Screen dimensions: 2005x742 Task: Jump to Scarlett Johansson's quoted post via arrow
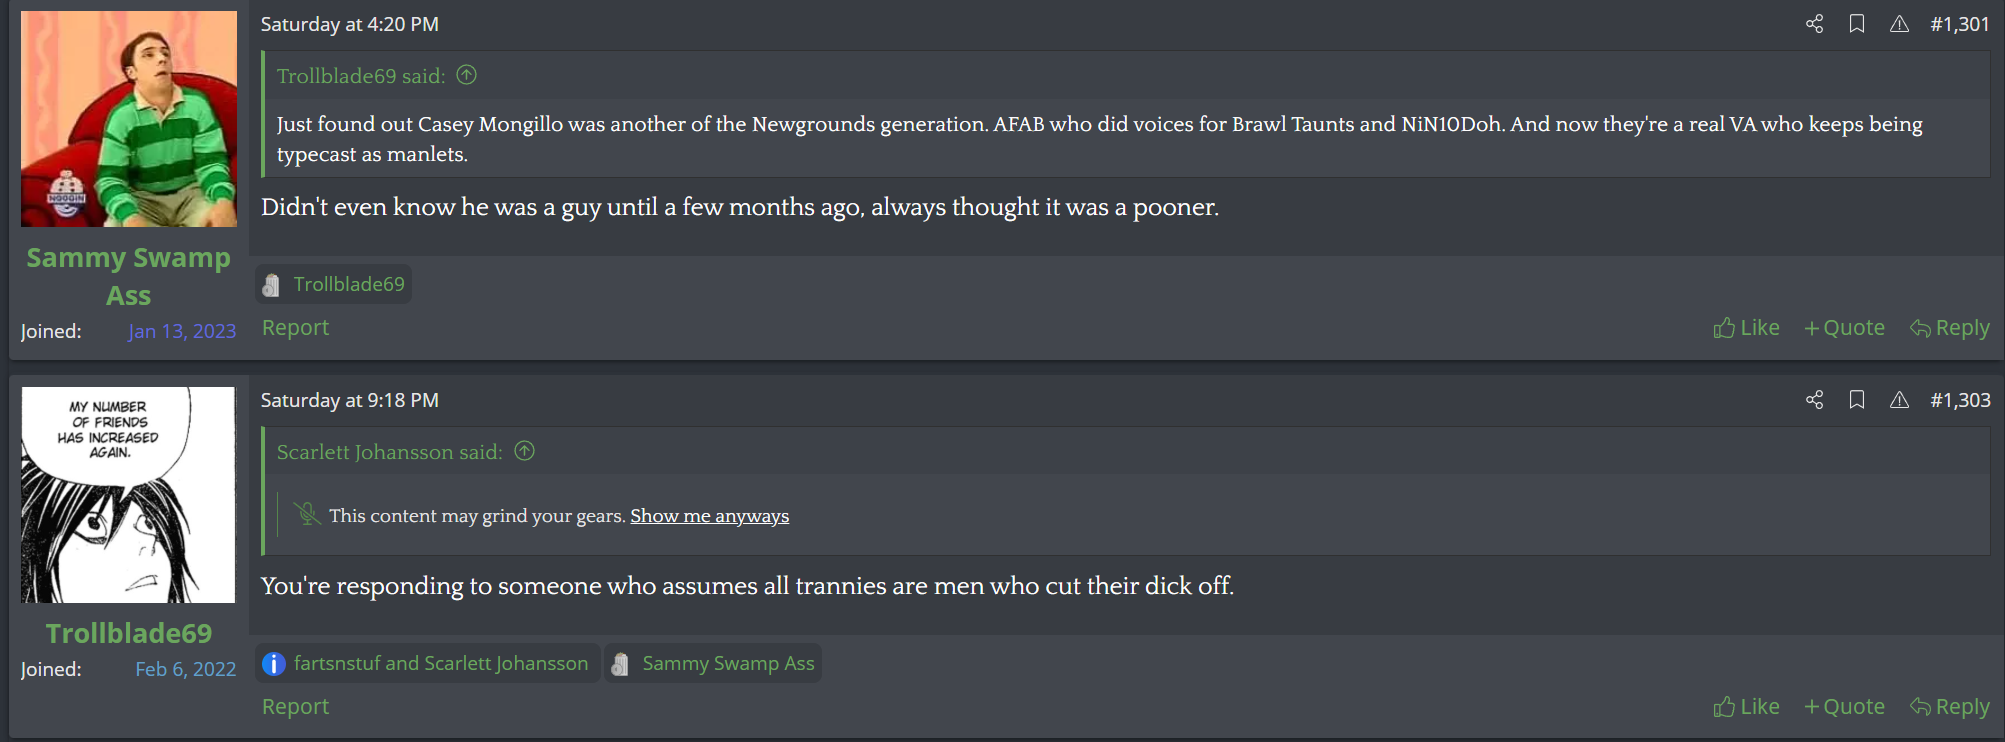524,451
